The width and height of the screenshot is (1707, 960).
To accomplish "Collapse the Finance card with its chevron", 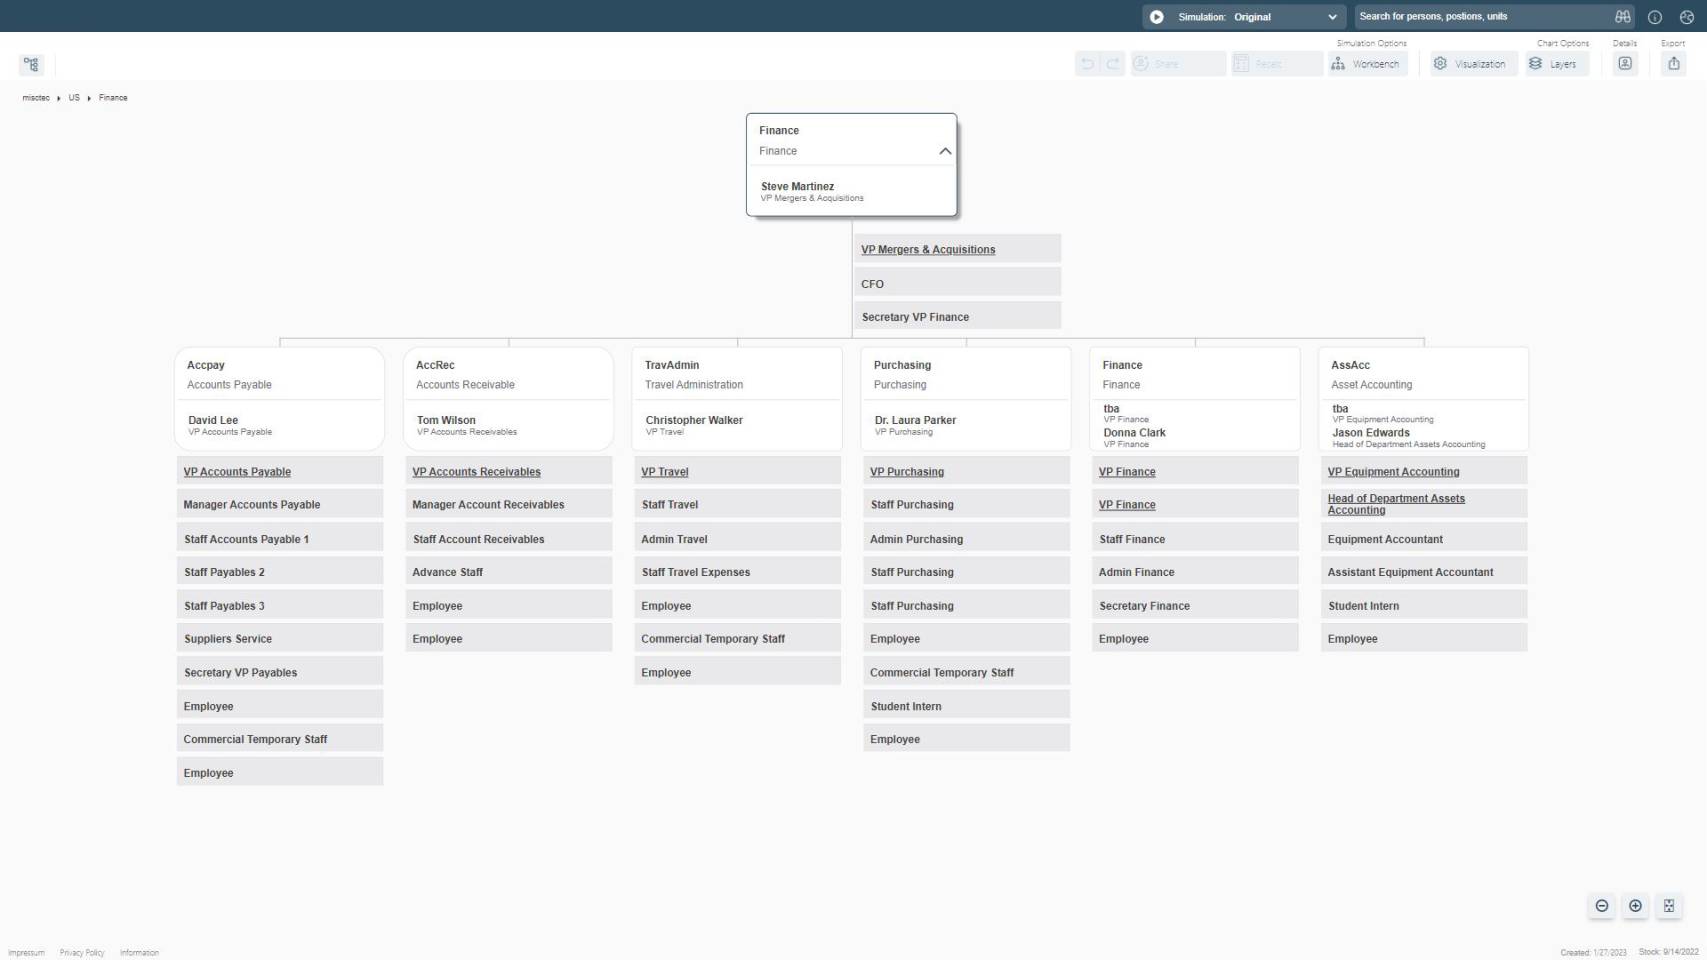I will pos(944,151).
